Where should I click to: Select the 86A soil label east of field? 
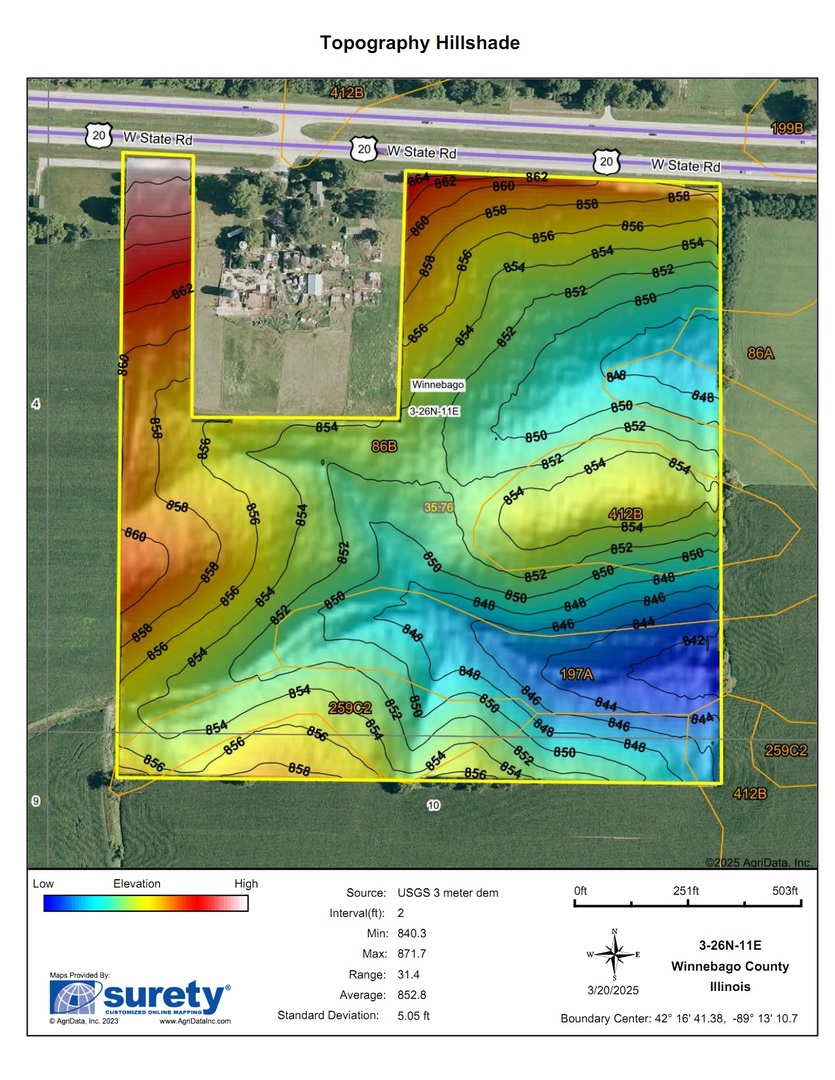click(x=761, y=353)
